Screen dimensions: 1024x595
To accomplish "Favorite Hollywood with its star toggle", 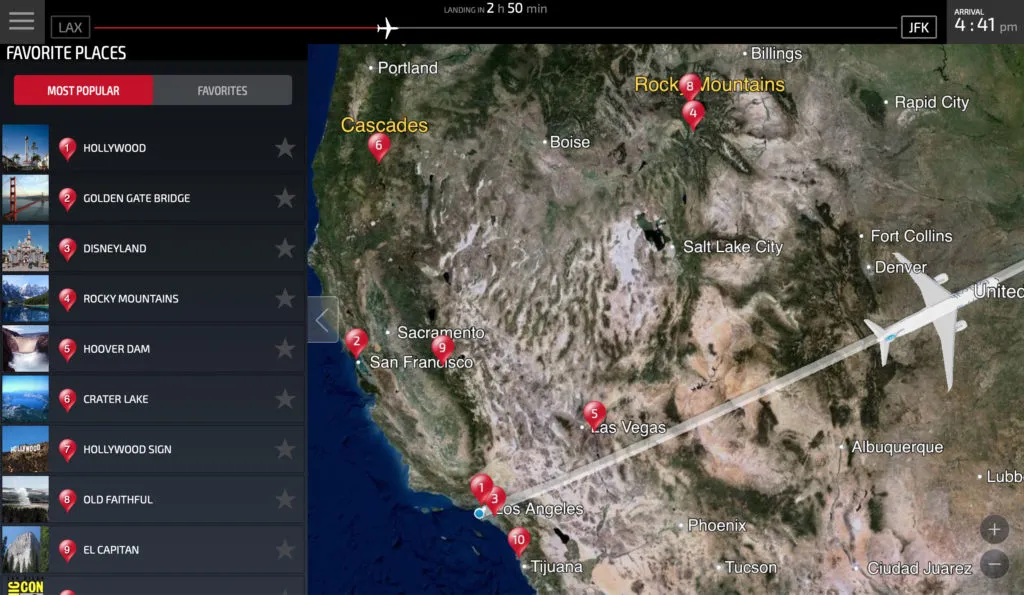I will tap(285, 147).
